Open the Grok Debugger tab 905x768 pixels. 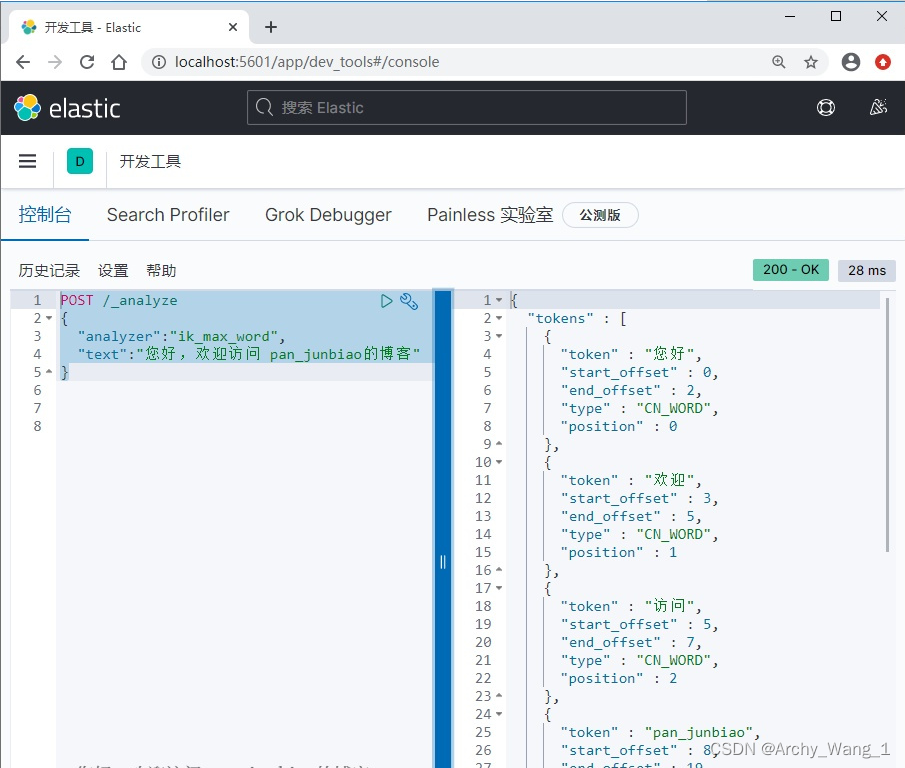(x=327, y=215)
